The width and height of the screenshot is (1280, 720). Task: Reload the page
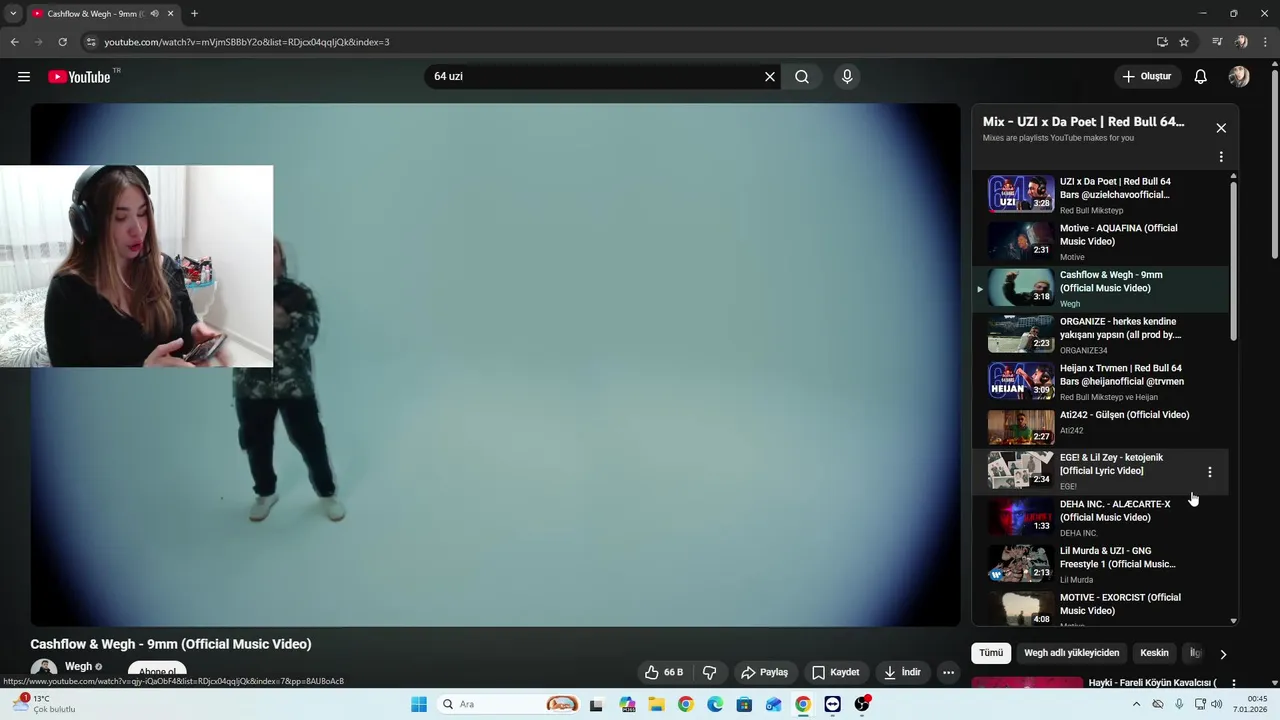62,42
